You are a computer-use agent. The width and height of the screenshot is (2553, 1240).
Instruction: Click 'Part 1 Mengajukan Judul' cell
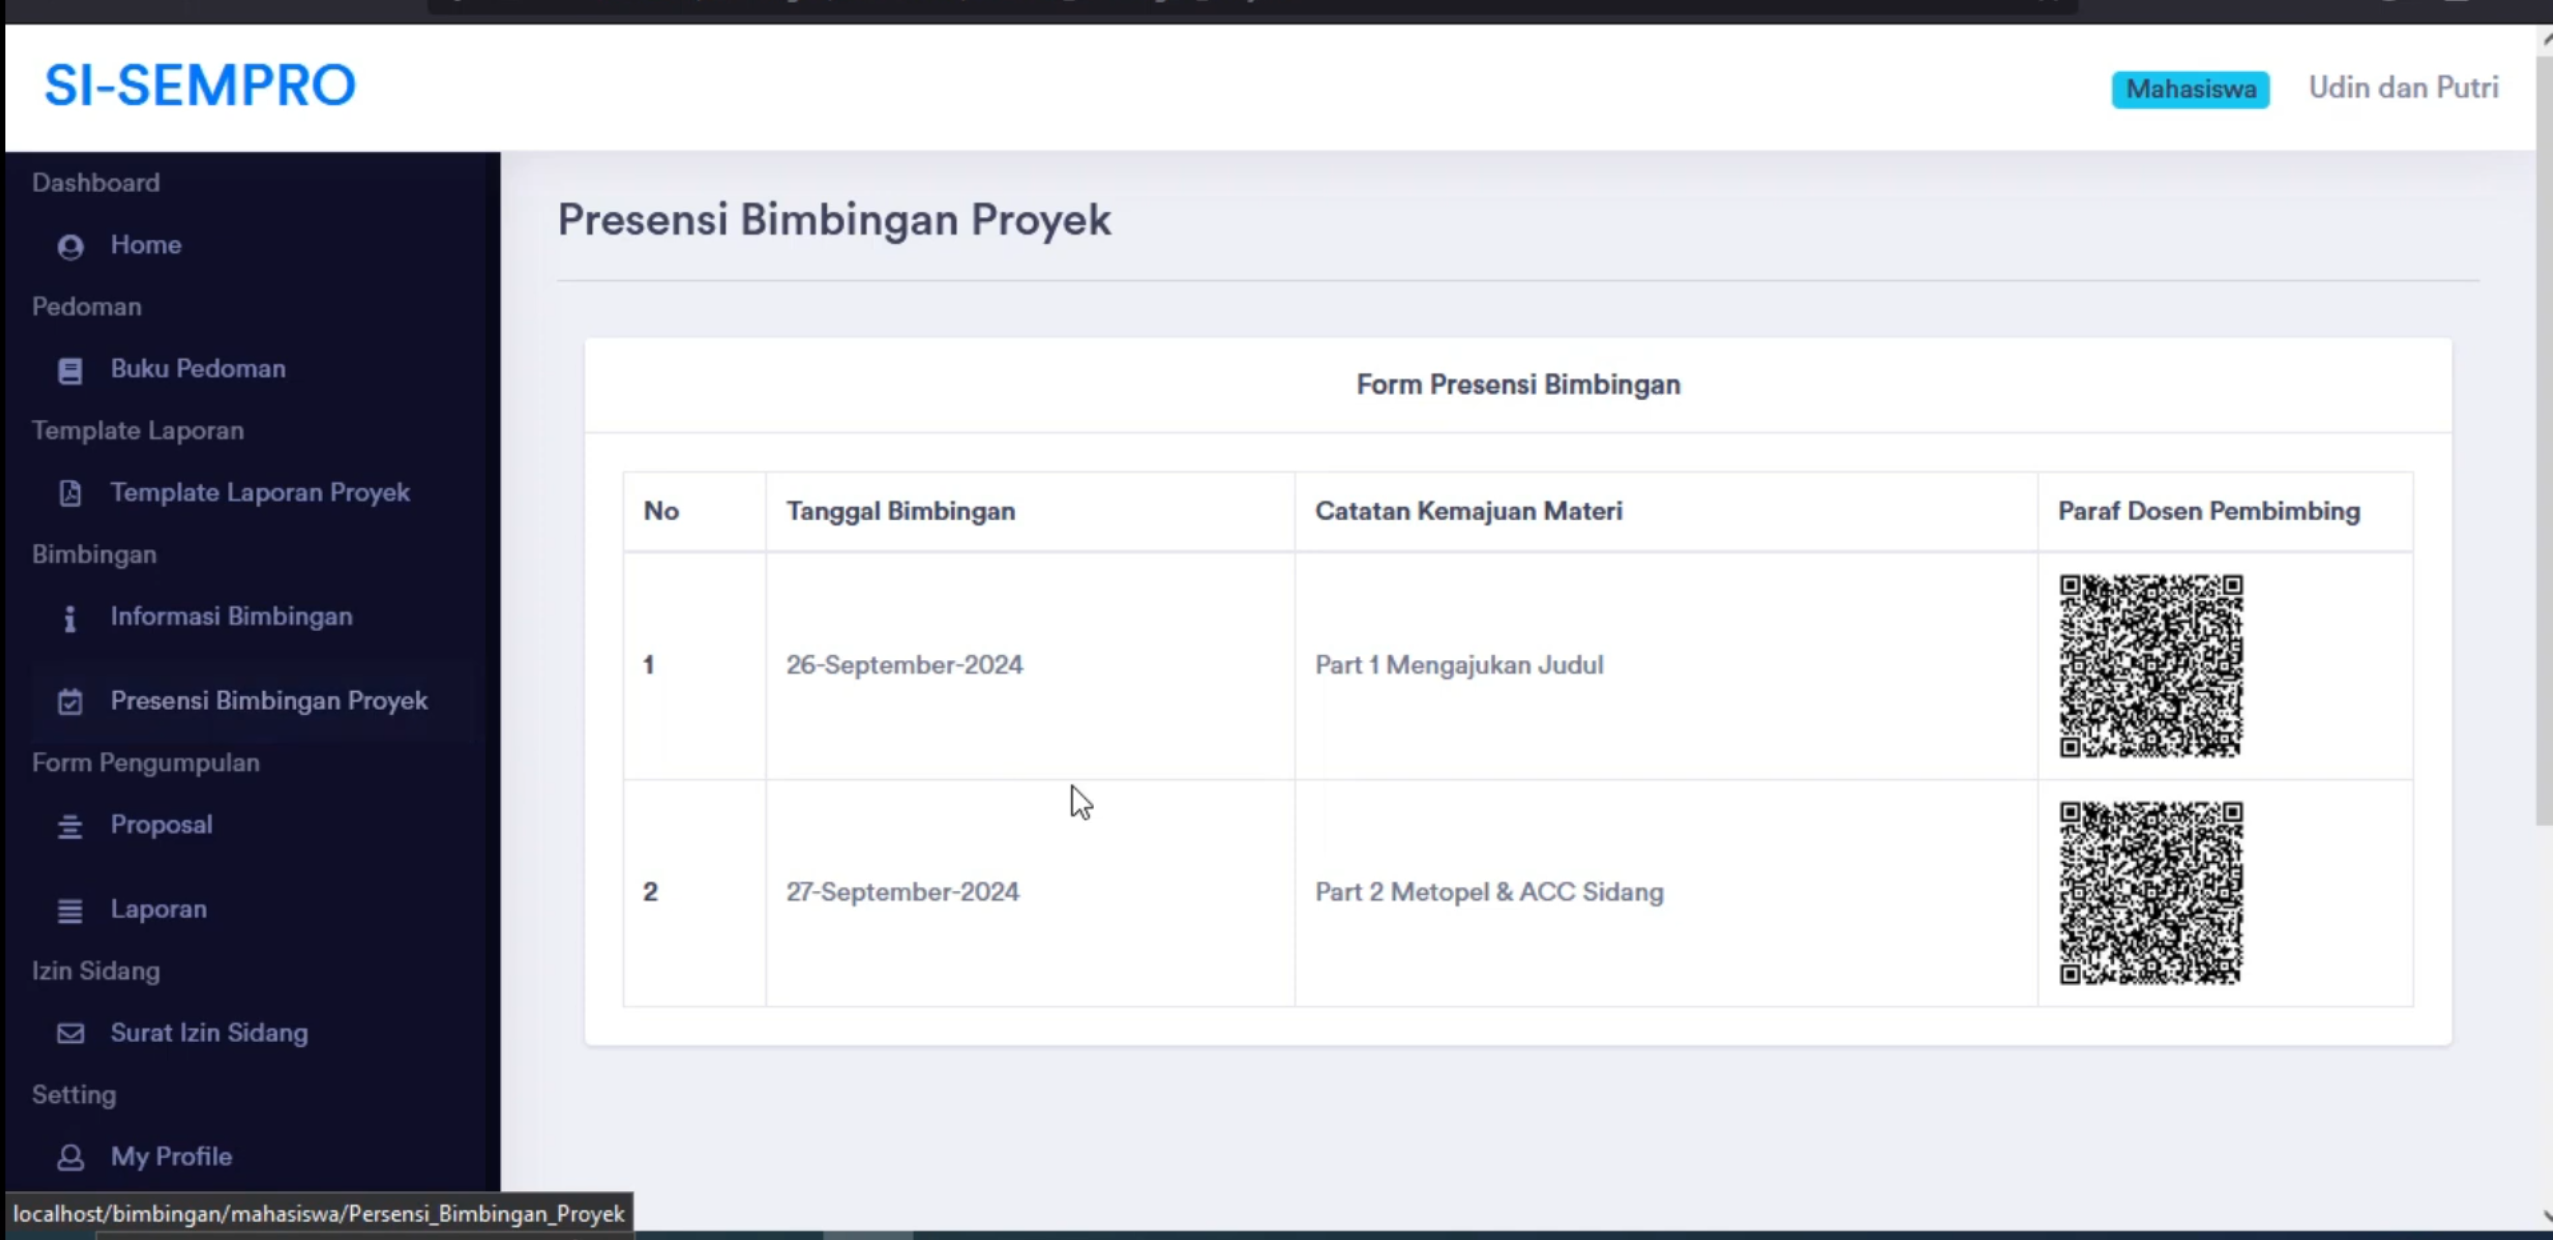pos(1666,666)
